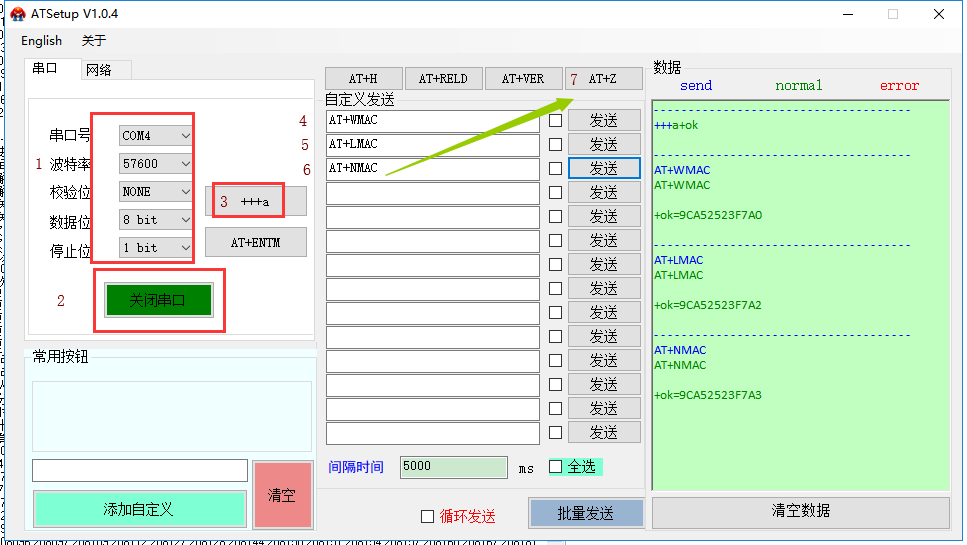Click the 清空数据 clear data button

tap(800, 511)
